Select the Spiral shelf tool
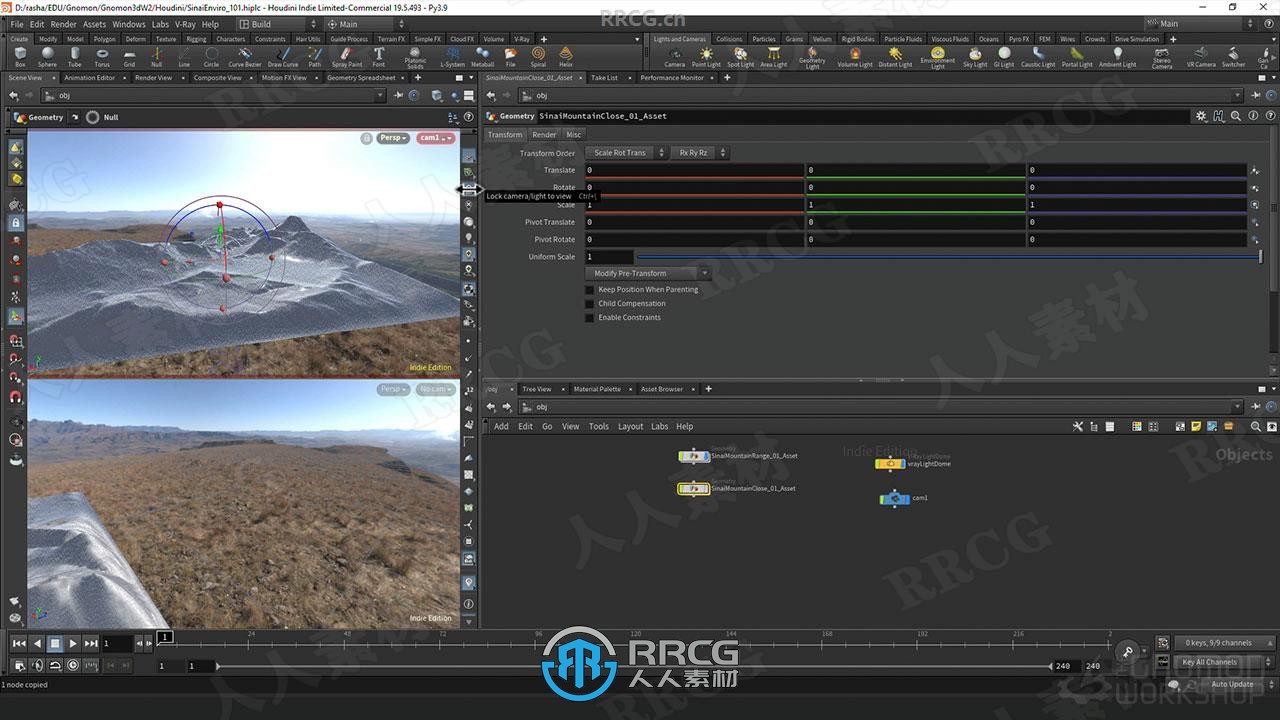The width and height of the screenshot is (1280, 720). [x=538, y=56]
